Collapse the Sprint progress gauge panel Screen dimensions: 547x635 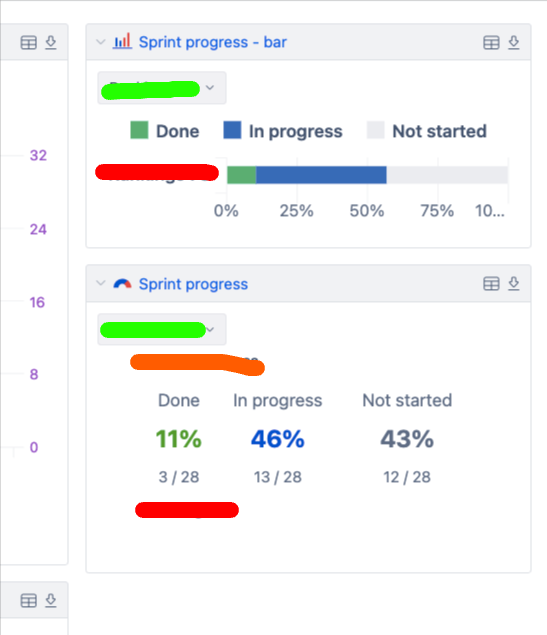[100, 283]
